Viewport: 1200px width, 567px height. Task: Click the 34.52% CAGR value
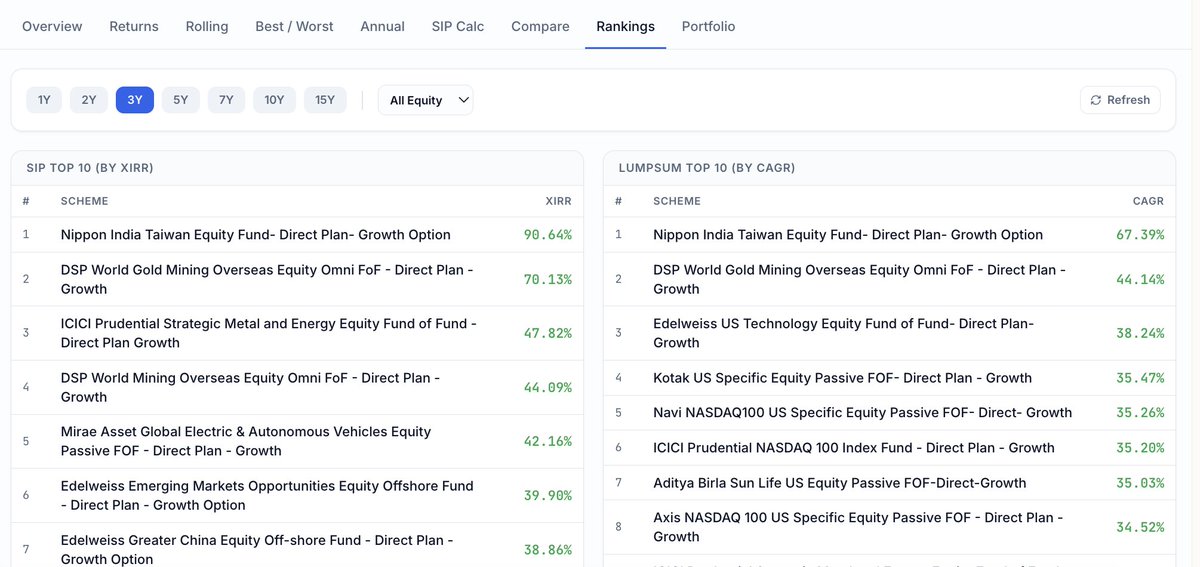(1140, 527)
